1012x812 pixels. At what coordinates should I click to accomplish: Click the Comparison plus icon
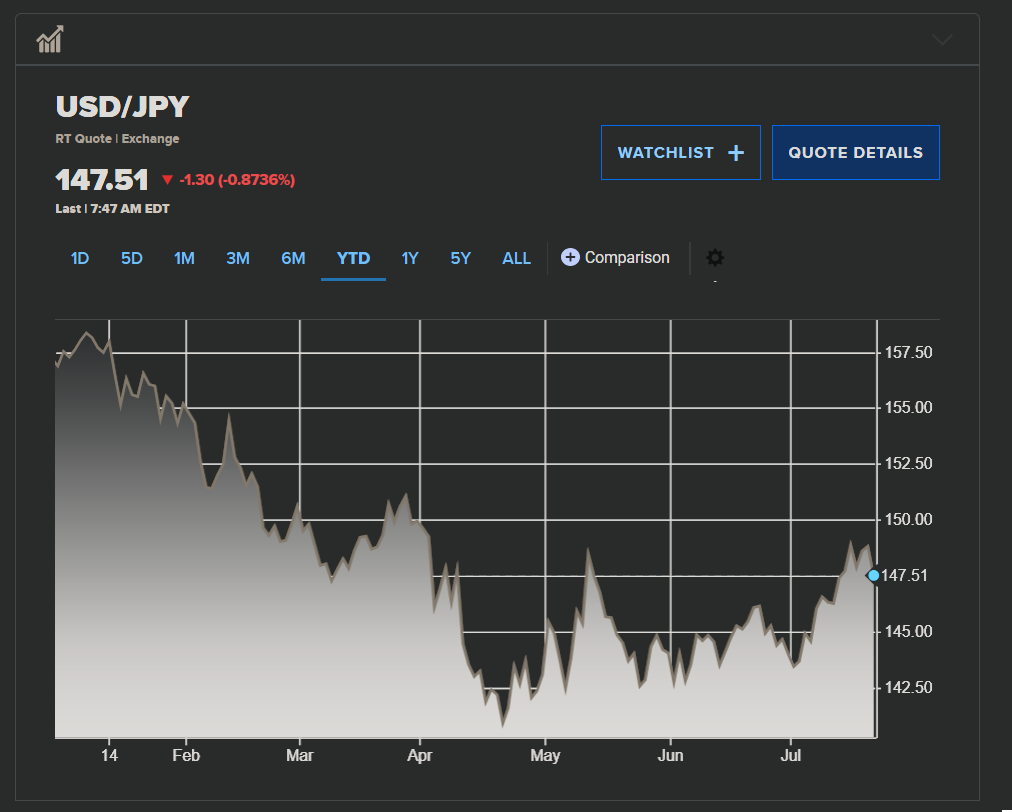[570, 258]
